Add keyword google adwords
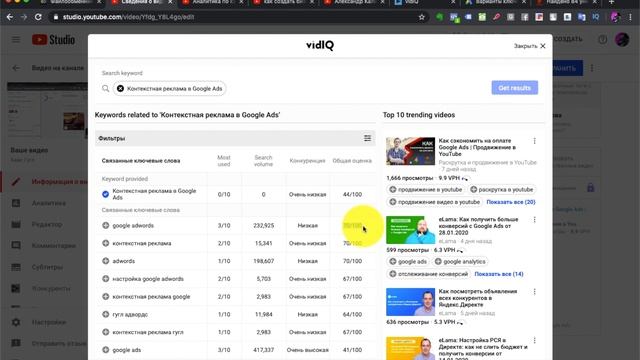Image resolution: width=640 pixels, height=360 pixels. point(105,225)
